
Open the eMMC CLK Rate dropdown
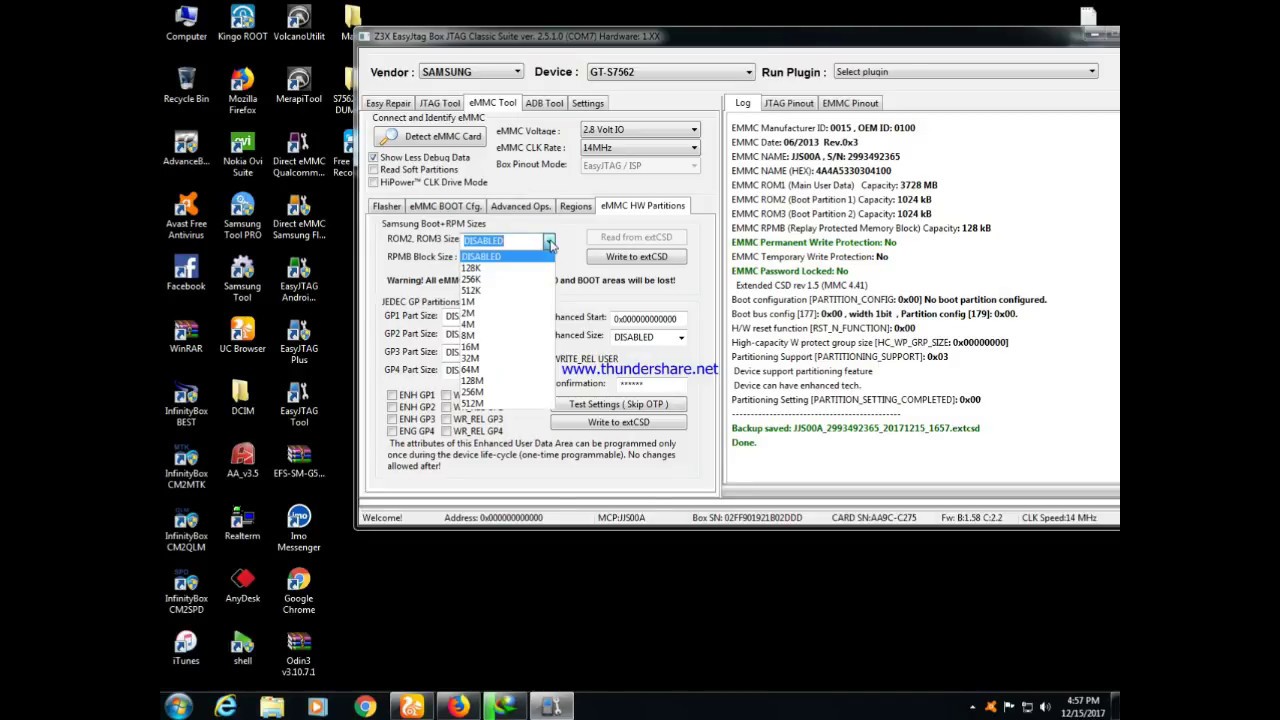click(x=640, y=148)
